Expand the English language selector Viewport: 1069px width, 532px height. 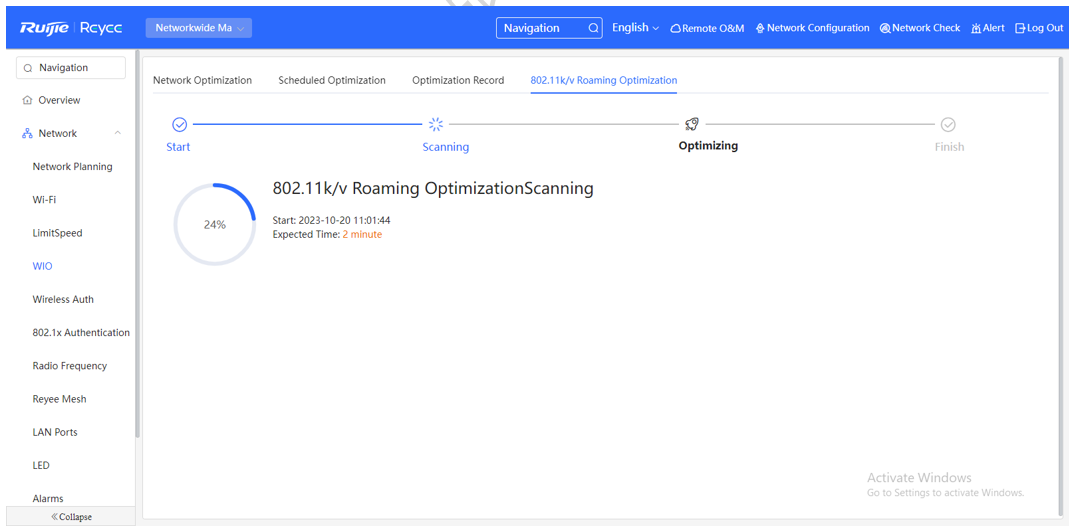pos(635,28)
